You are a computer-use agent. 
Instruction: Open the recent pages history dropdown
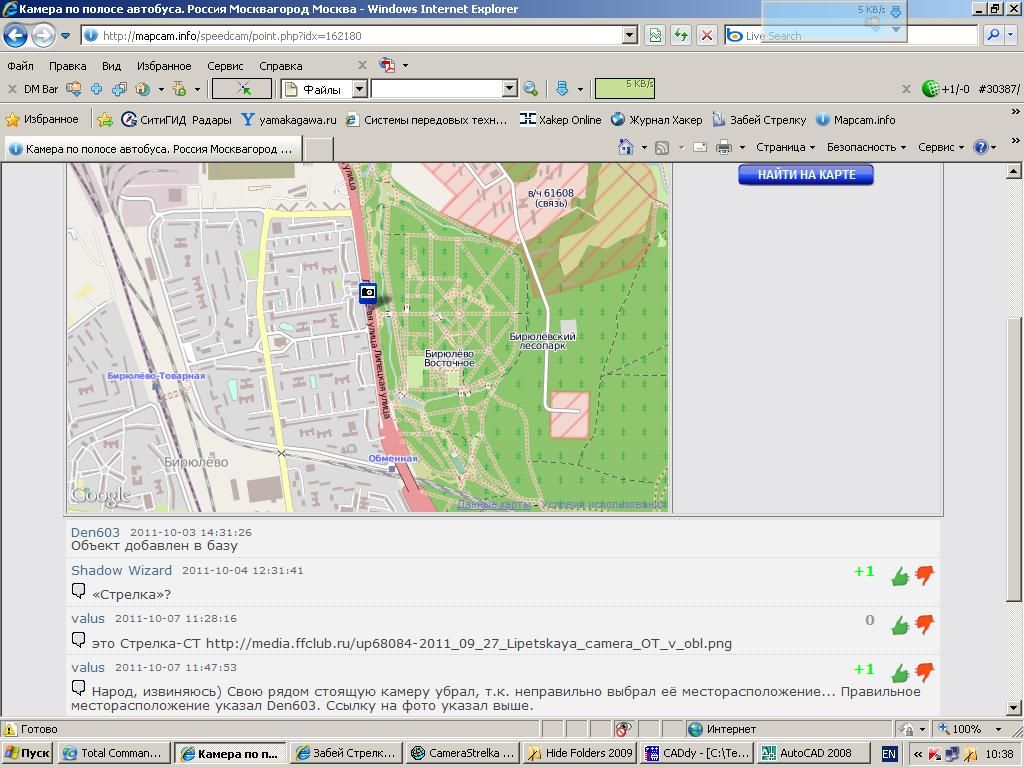click(x=65, y=36)
